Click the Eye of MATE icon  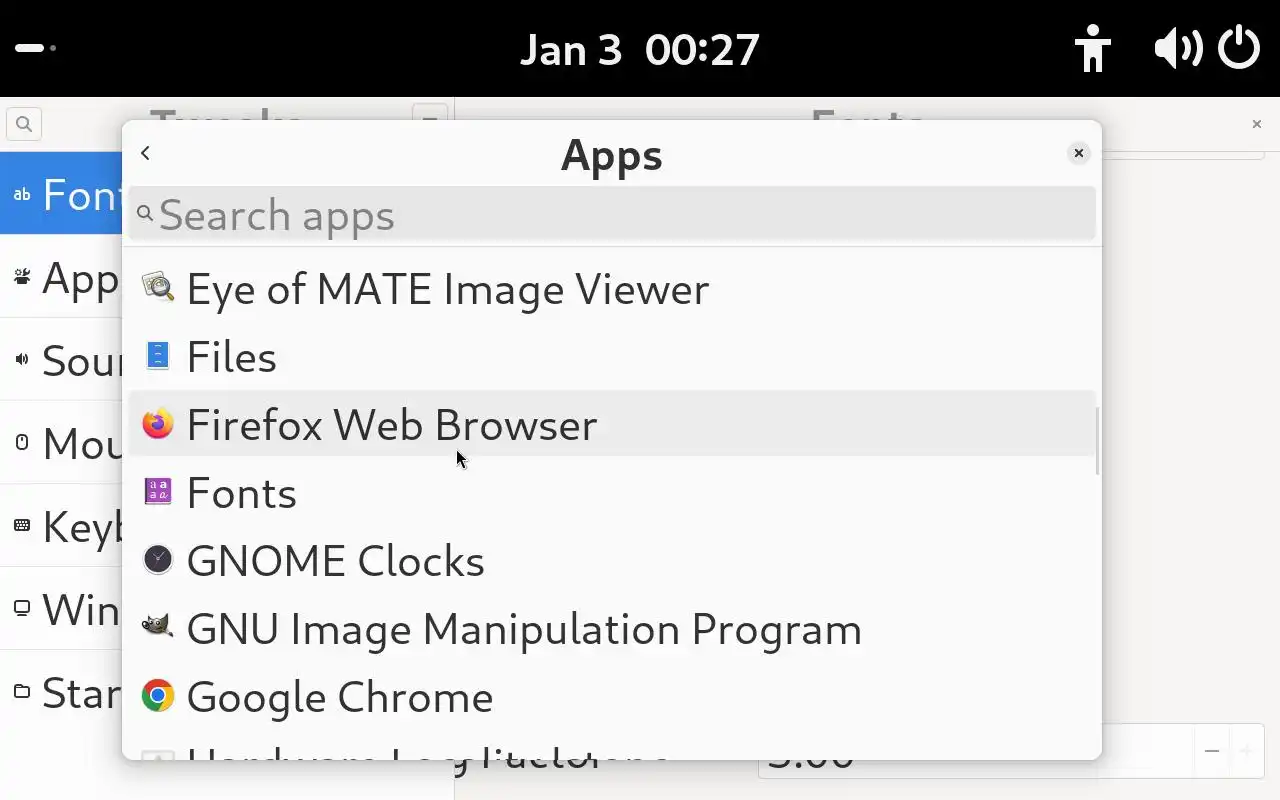(158, 288)
